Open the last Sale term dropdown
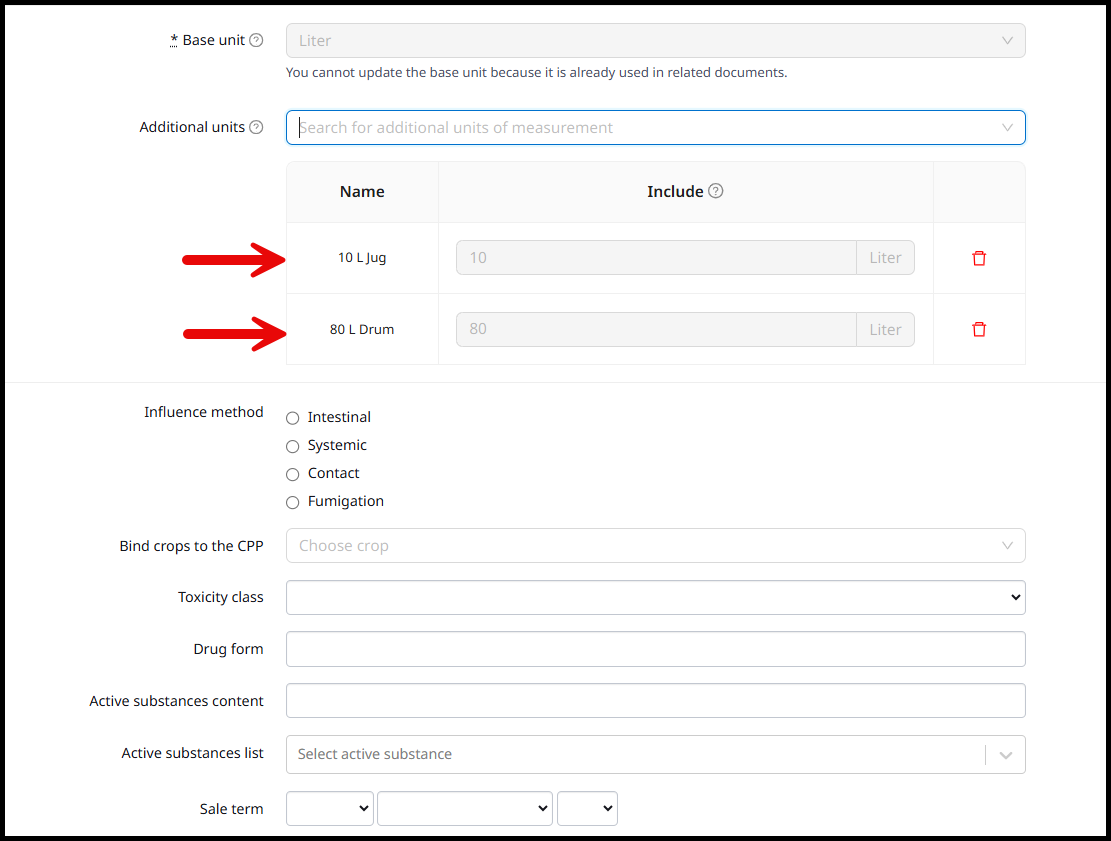The width and height of the screenshot is (1111, 841). (587, 809)
